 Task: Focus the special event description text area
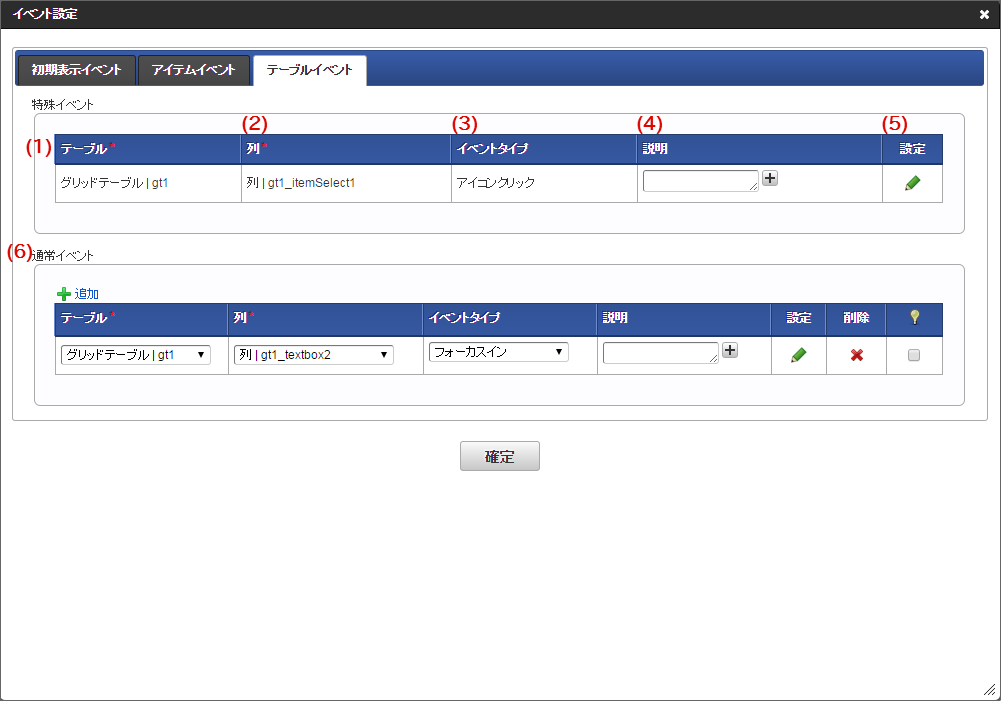point(700,181)
